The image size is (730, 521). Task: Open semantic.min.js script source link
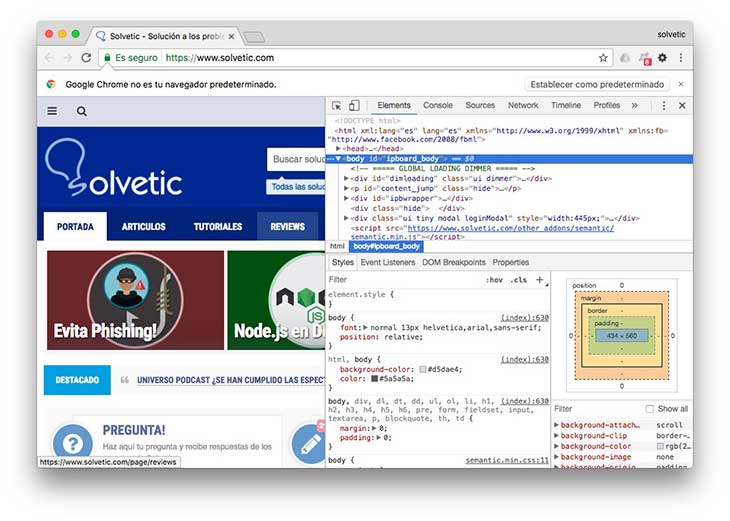[482, 232]
